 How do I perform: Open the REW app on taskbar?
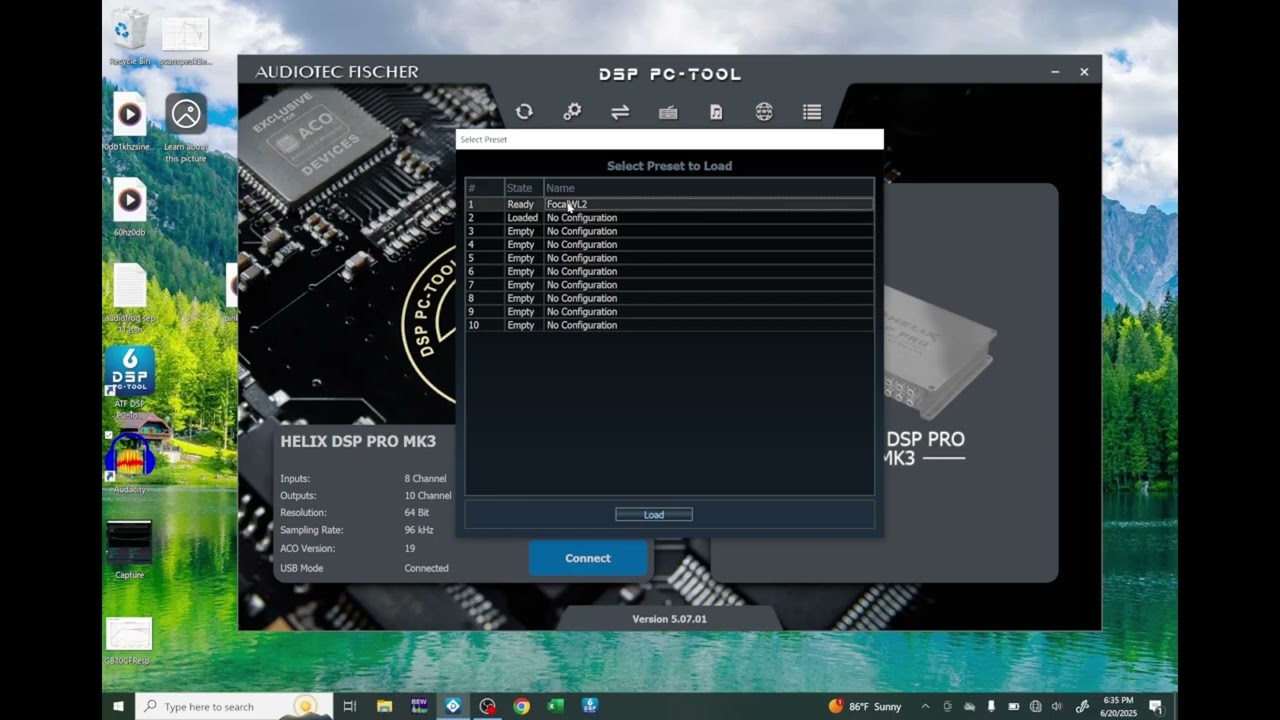coord(419,706)
